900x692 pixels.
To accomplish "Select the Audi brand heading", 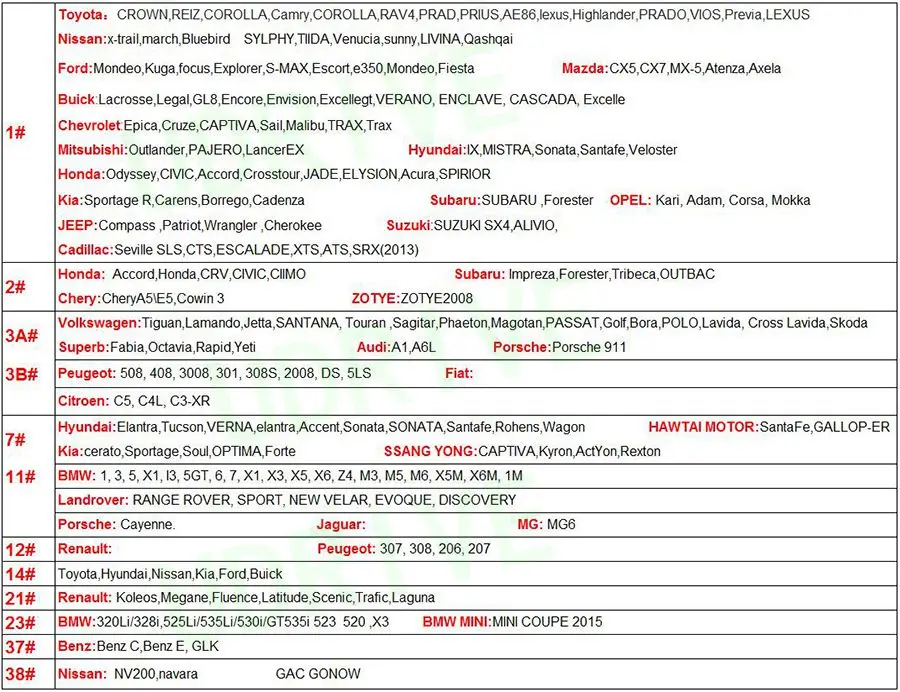I will tap(374, 347).
